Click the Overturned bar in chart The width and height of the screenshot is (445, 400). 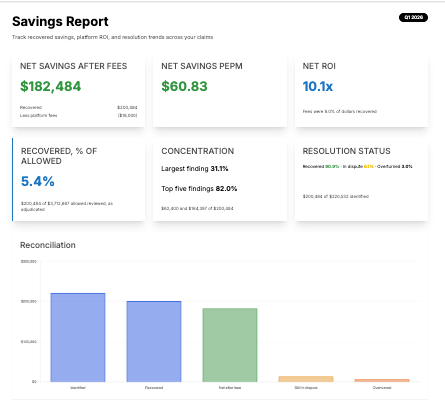(382, 380)
